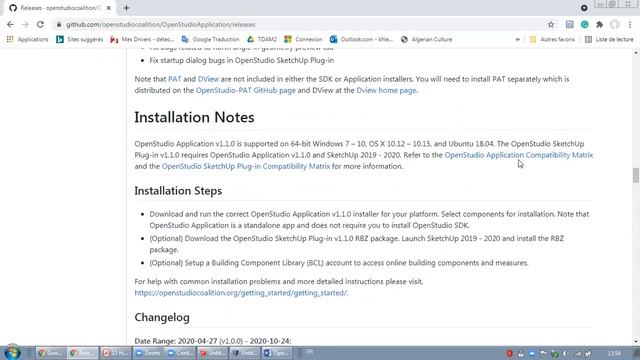Click the red tray notification icon

(509, 353)
